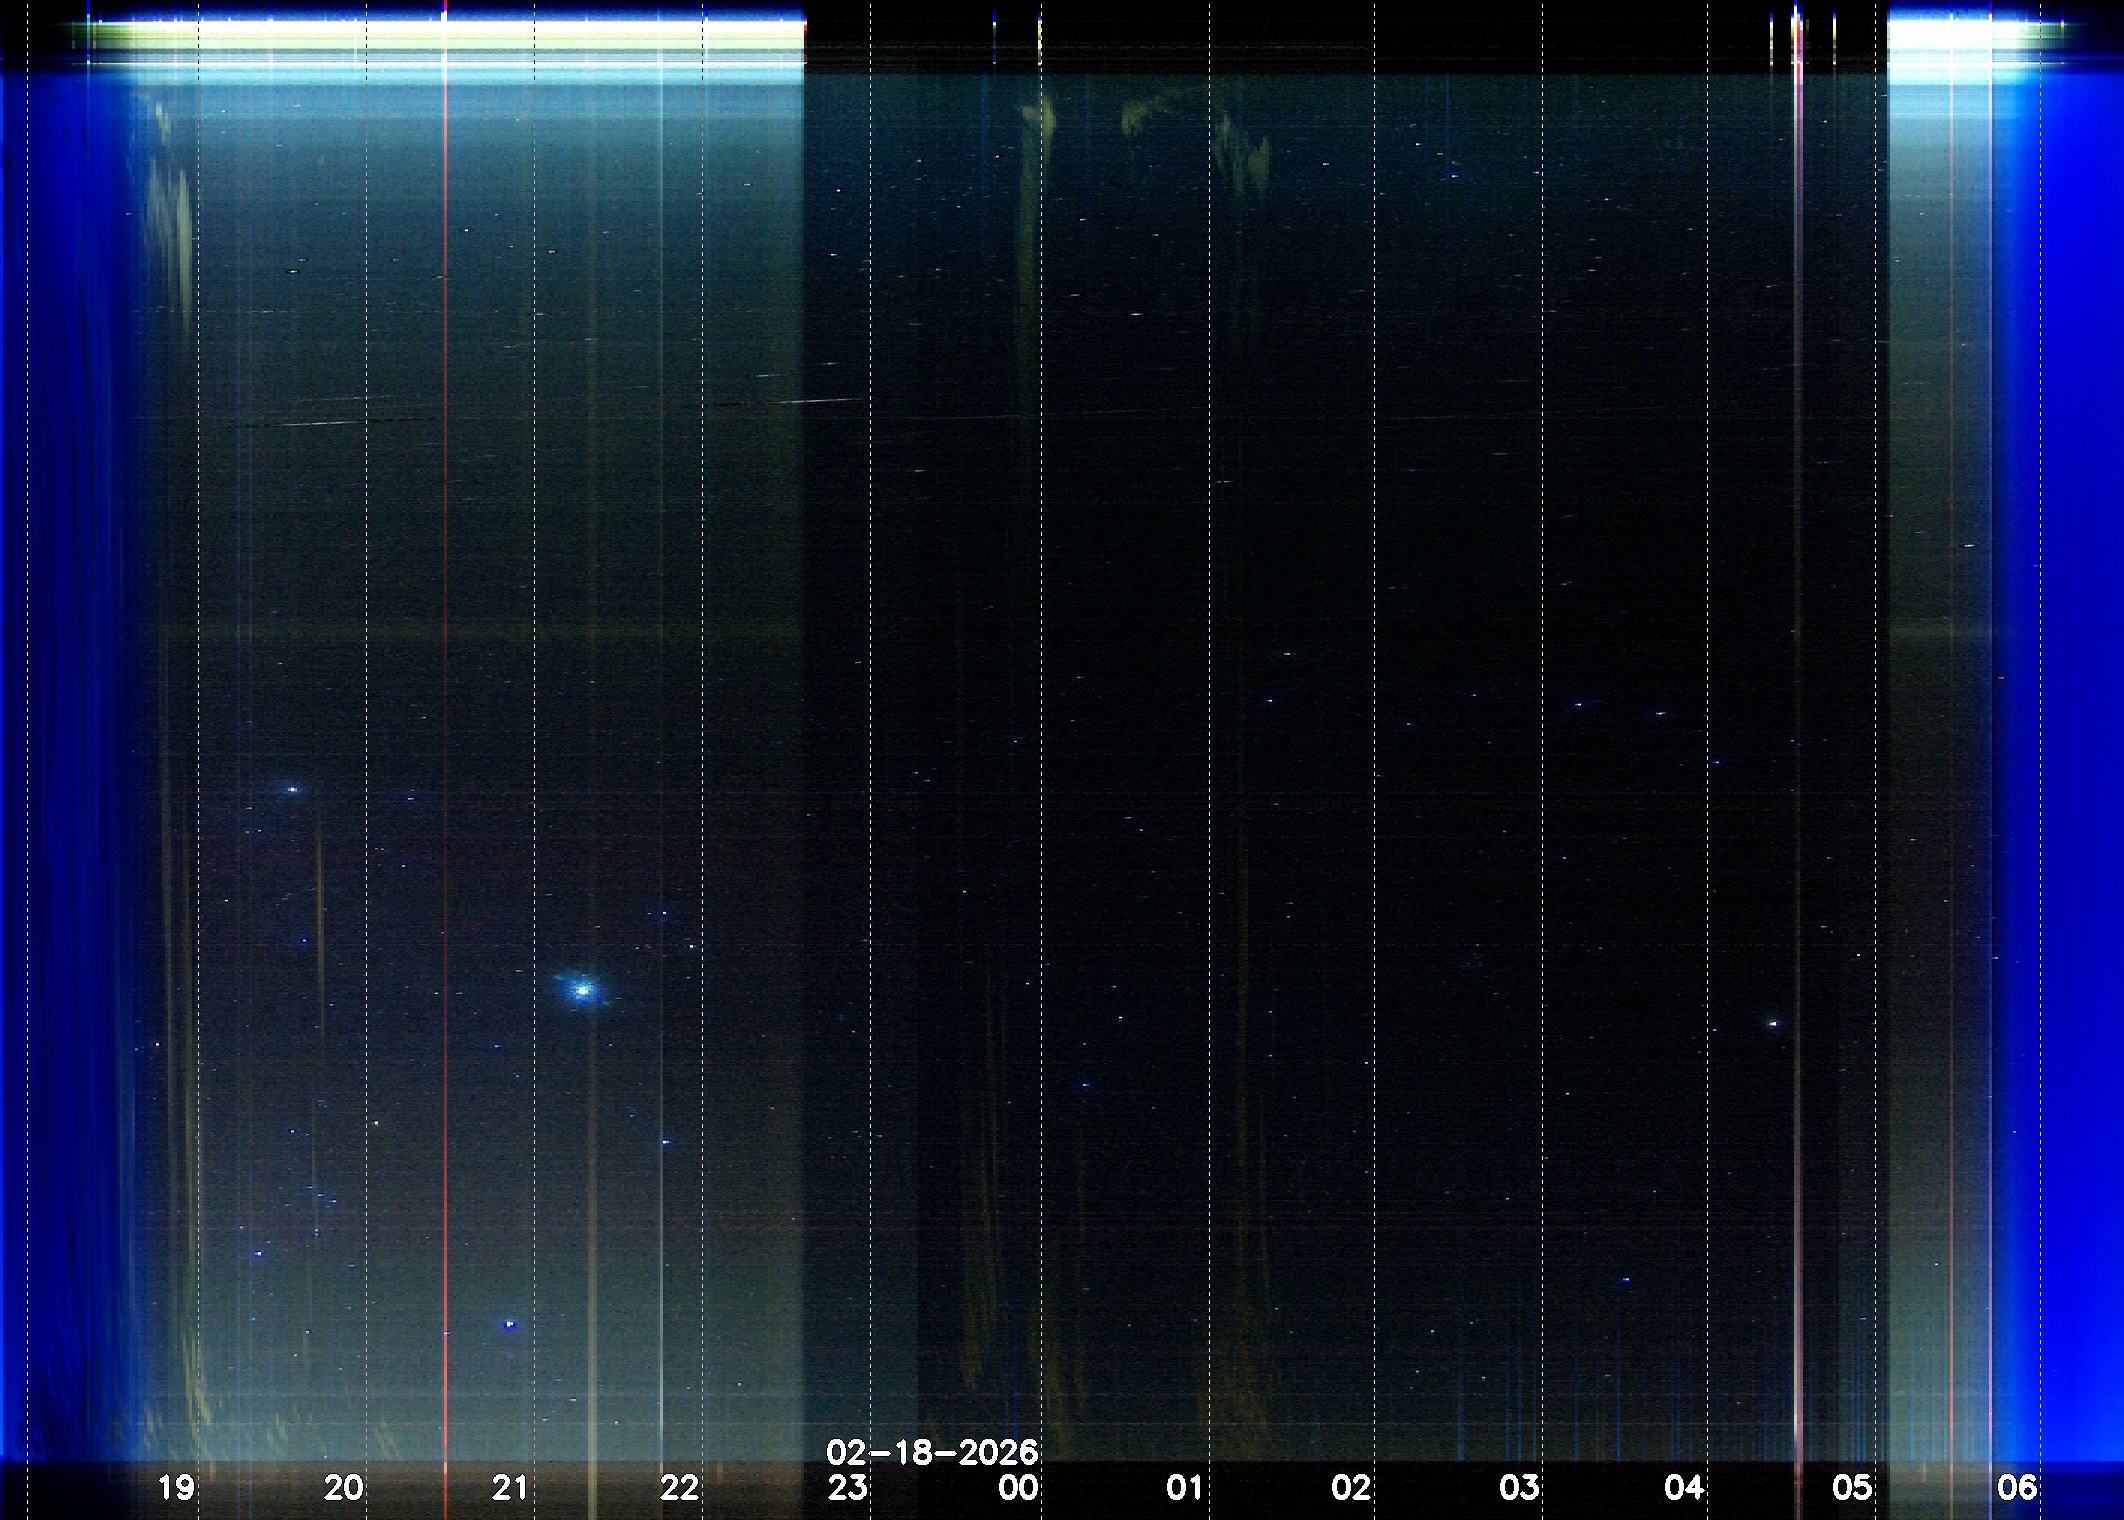Click the 05 hour label
Screen dimensions: 2124x1520
pyautogui.click(x=1851, y=1488)
